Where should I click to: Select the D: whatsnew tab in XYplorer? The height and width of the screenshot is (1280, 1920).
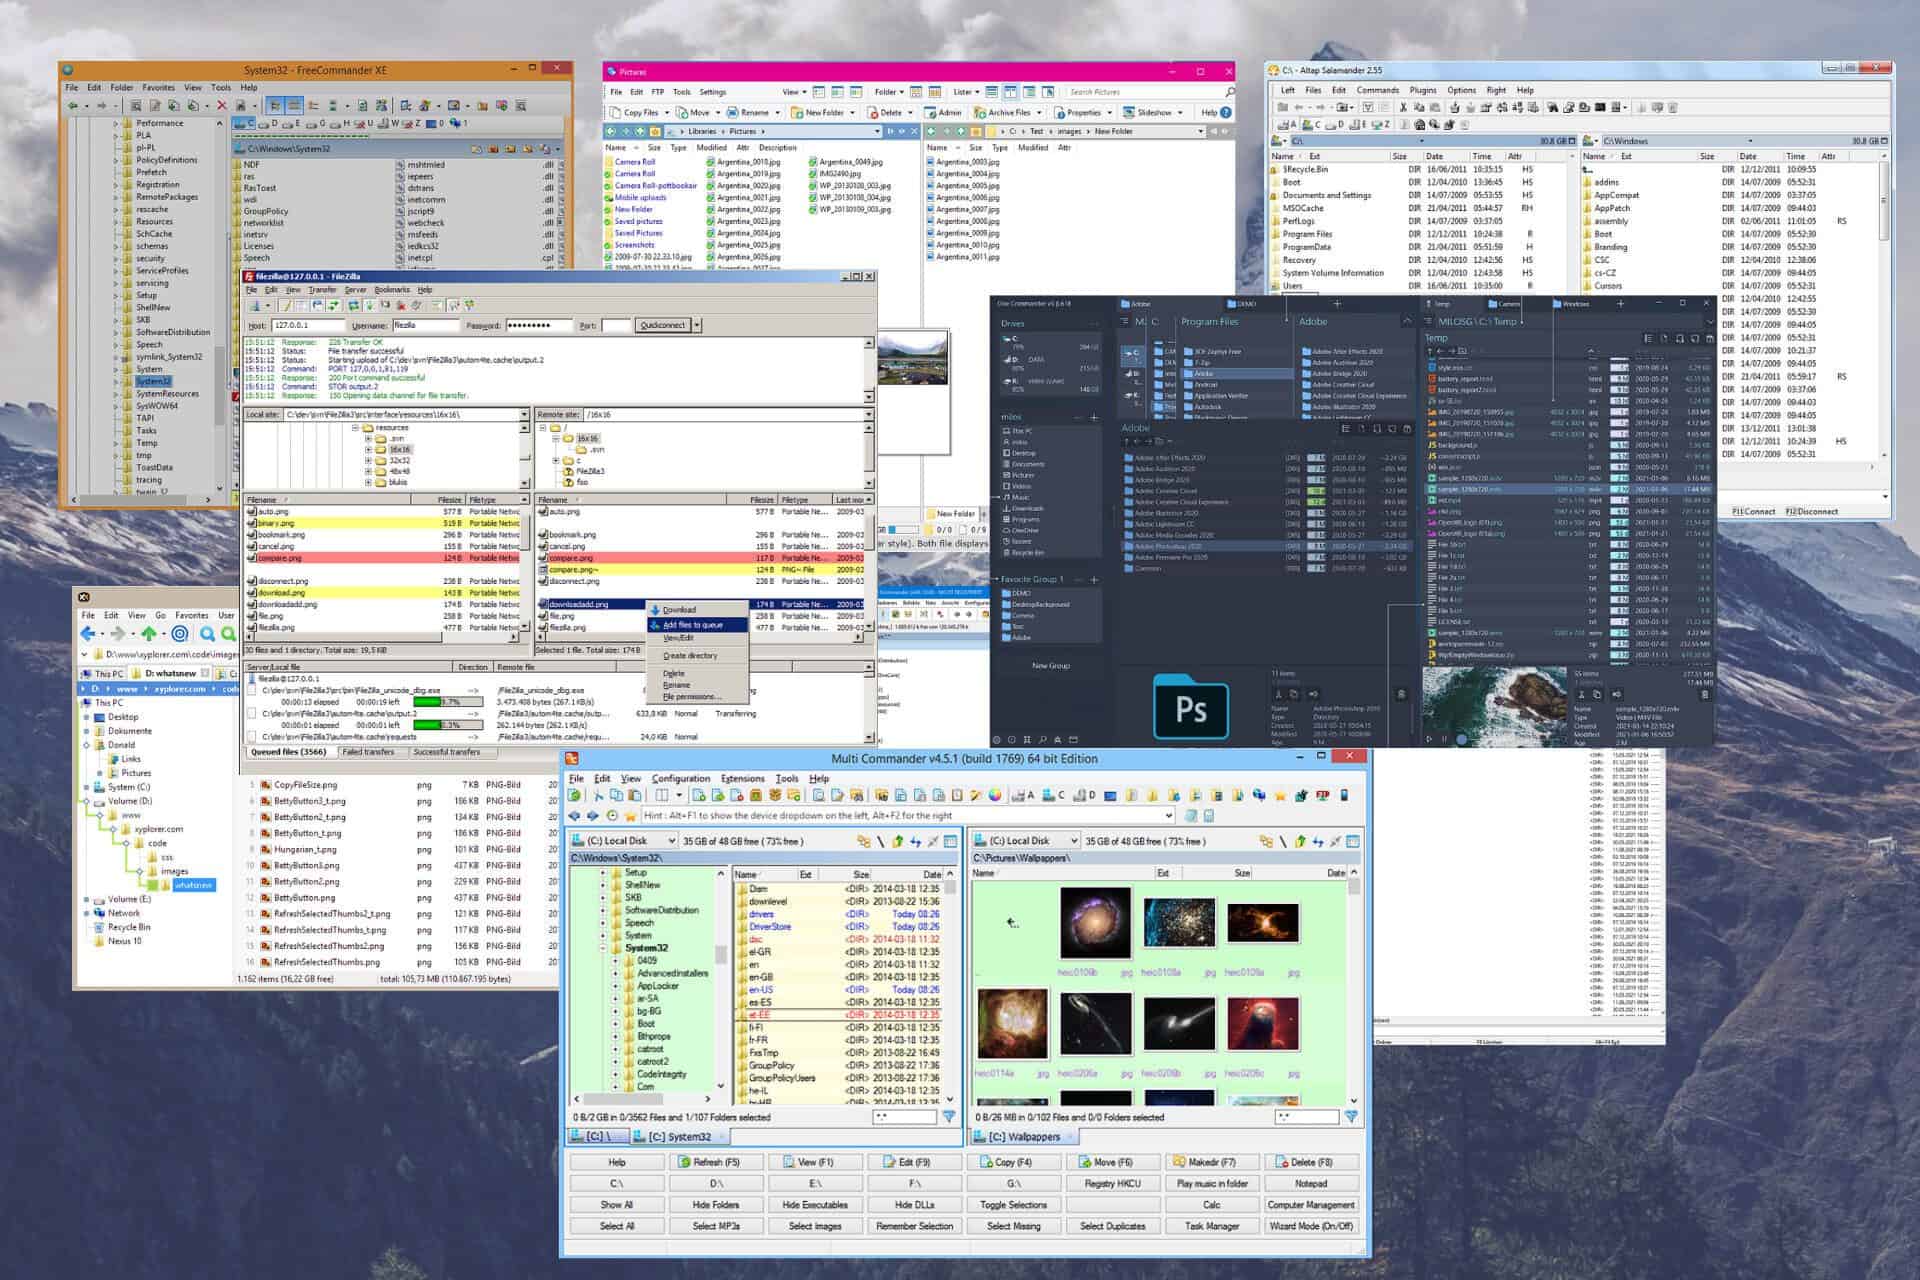[x=170, y=673]
